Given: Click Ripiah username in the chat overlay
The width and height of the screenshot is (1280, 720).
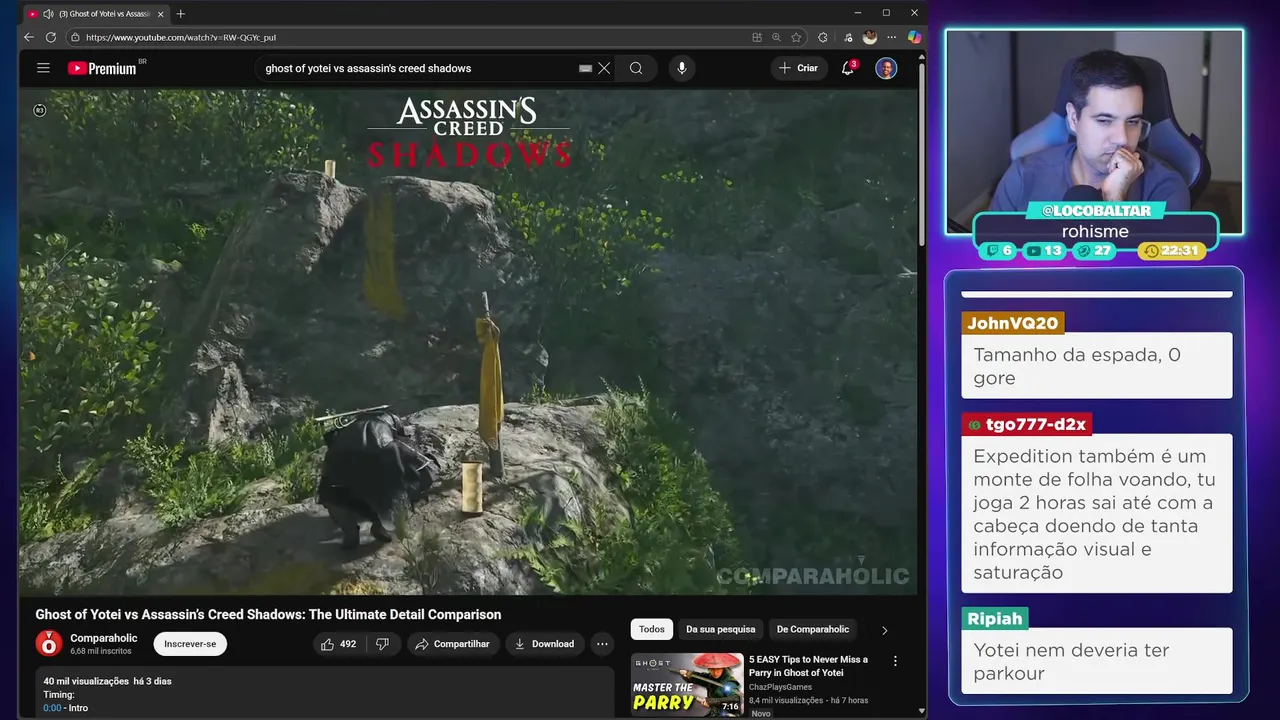Looking at the screenshot, I should pyautogui.click(x=995, y=618).
